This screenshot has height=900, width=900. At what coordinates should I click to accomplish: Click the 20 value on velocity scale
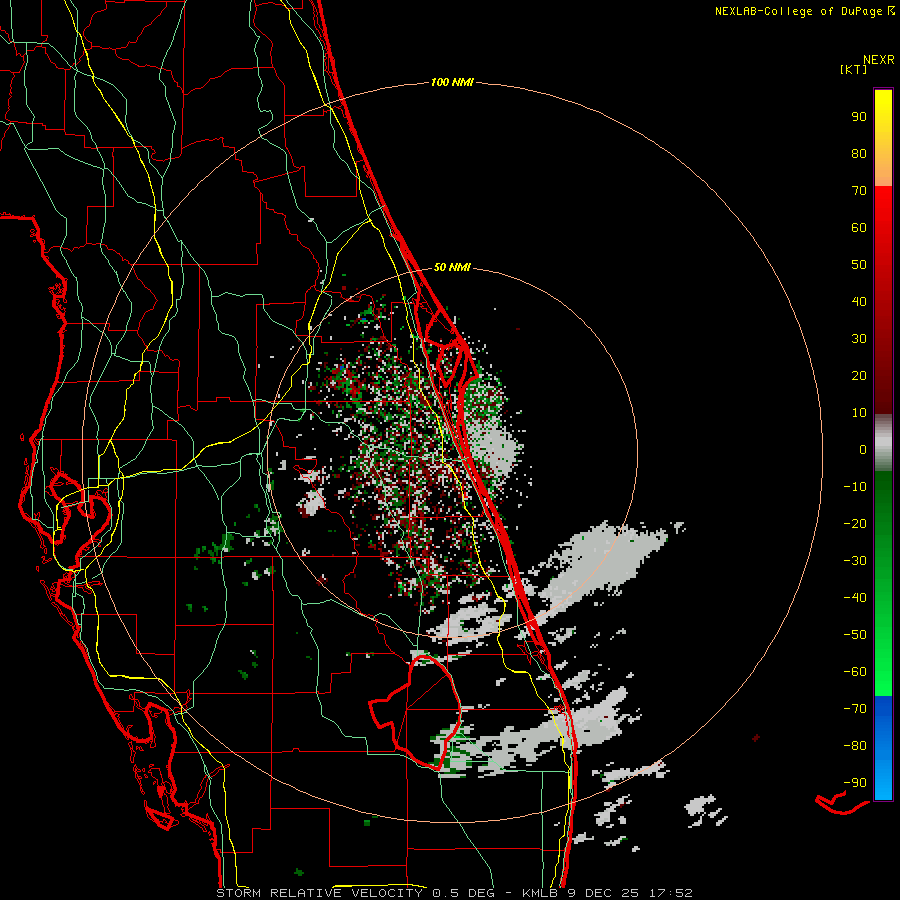(x=859, y=376)
